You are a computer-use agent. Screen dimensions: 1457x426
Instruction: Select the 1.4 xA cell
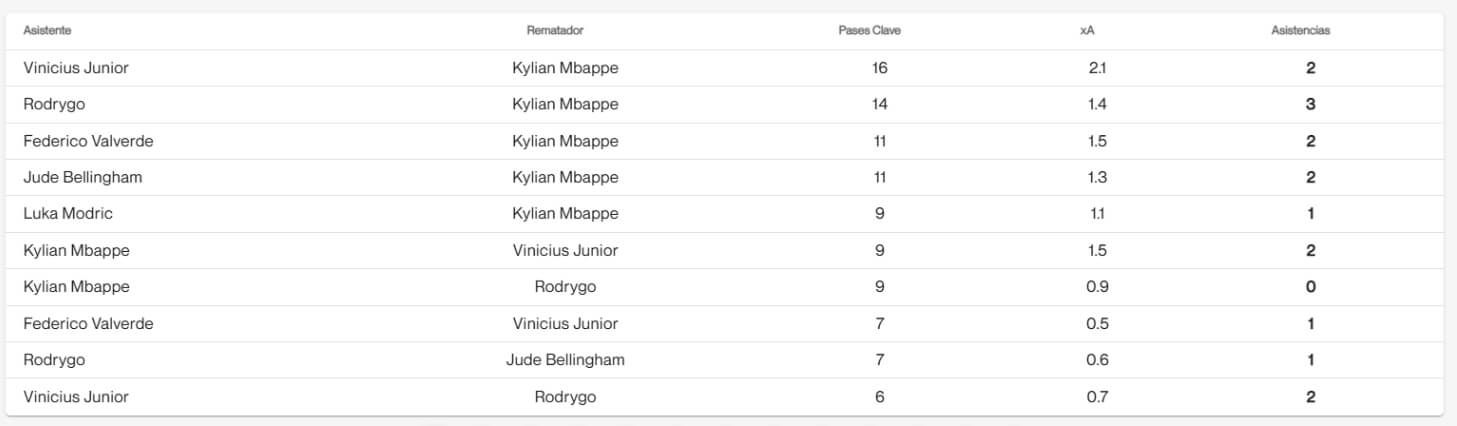[1097, 105]
